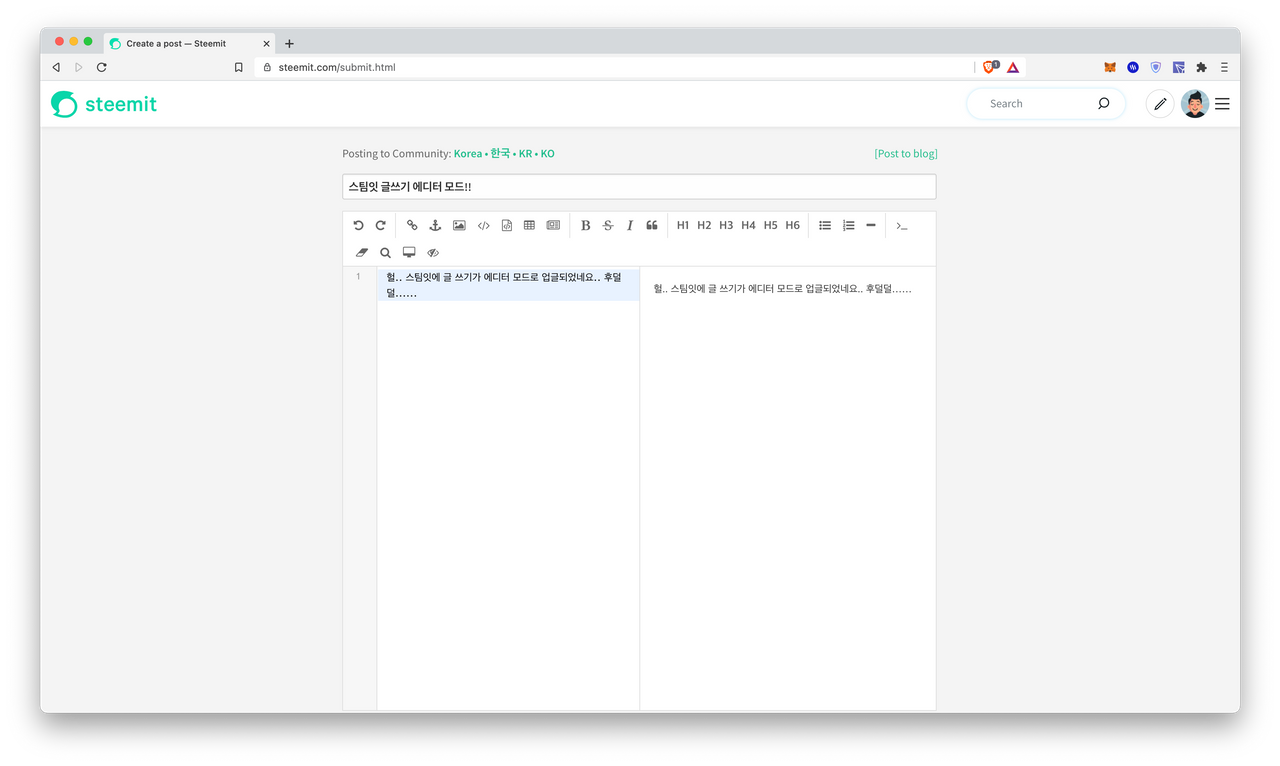The width and height of the screenshot is (1280, 766).
Task: Insert a horizontal rule line
Action: click(x=871, y=226)
